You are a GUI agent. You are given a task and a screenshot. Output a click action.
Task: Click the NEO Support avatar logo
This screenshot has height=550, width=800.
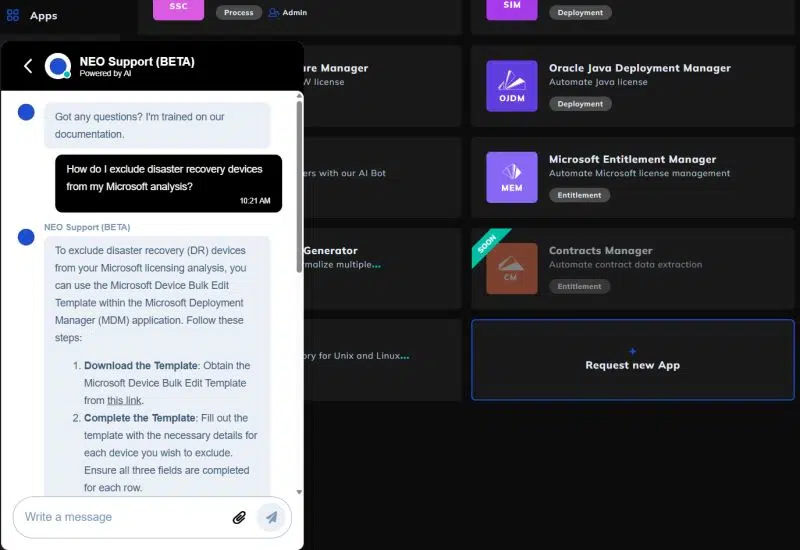tap(58, 66)
